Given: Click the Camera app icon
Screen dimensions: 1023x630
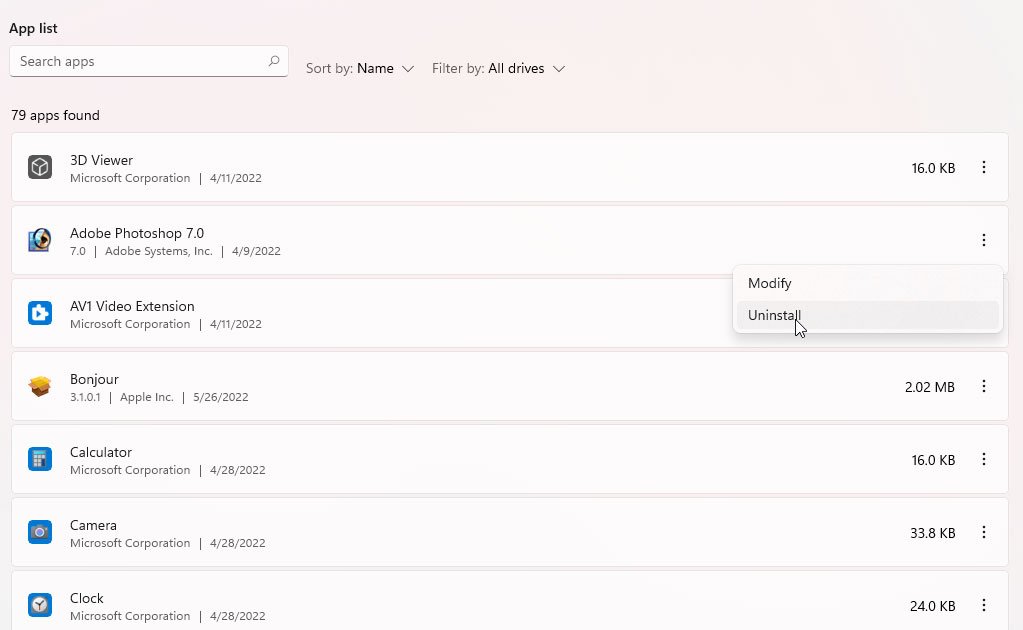Looking at the screenshot, I should [x=40, y=533].
